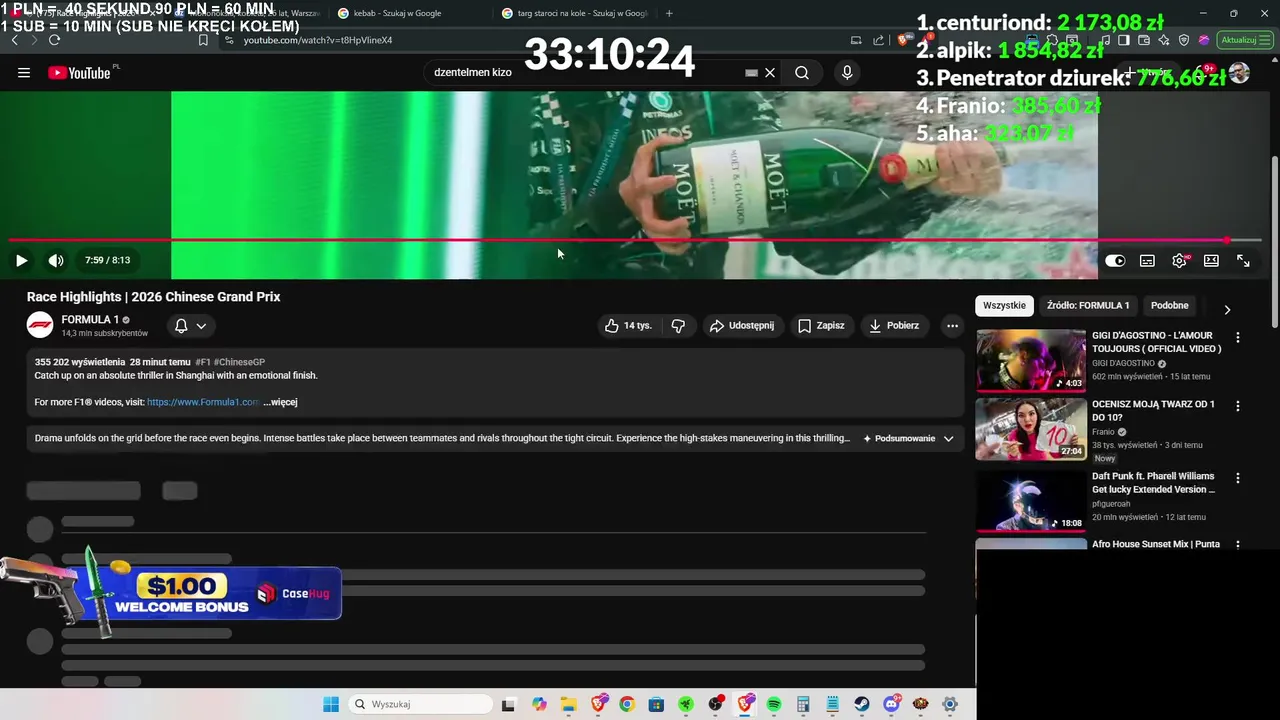Open the Daft Punk Get Lucky thumbnail
The width and height of the screenshot is (1280, 720).
click(x=1031, y=500)
